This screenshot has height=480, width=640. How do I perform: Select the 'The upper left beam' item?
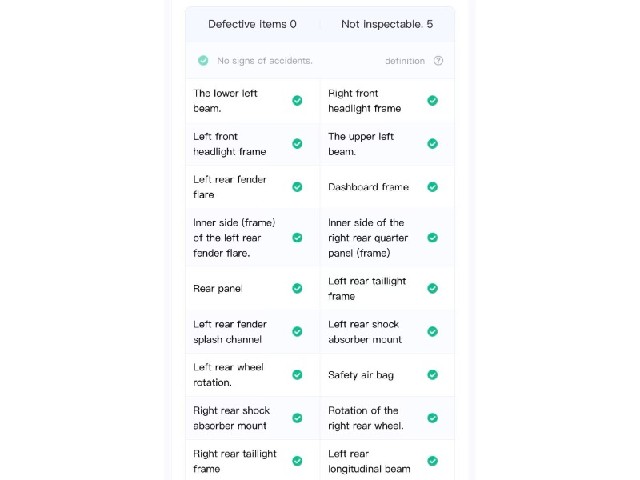coord(387,144)
